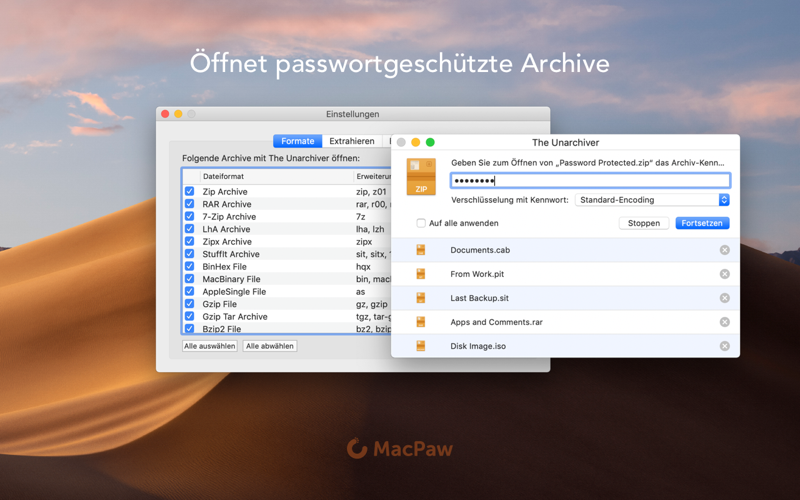Image resolution: width=800 pixels, height=500 pixels.
Task: Click the Alle auswählen button
Action: pos(210,346)
